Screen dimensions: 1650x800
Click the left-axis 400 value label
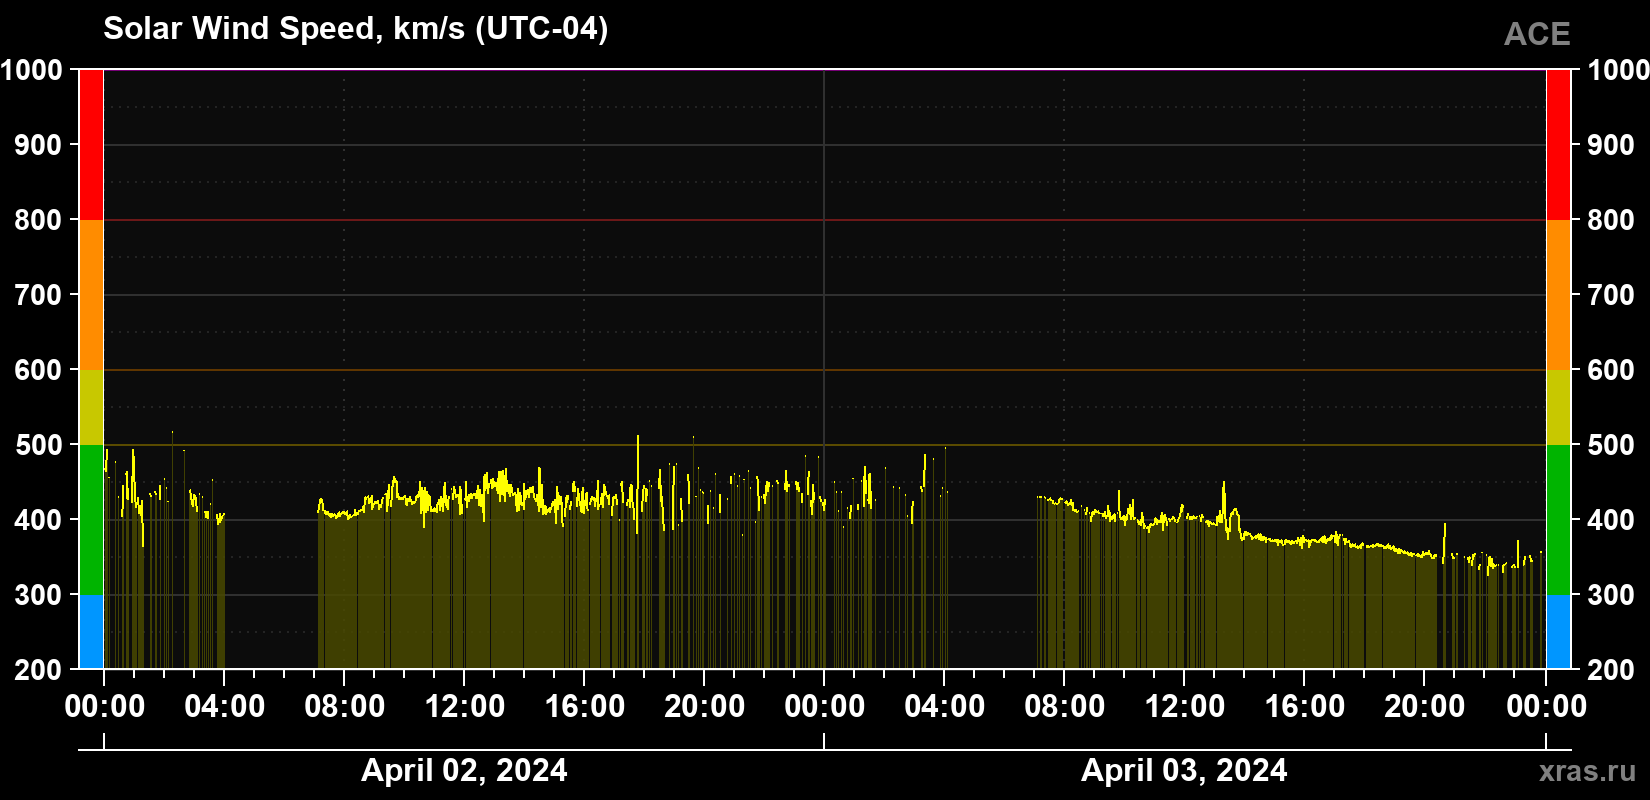[38, 520]
